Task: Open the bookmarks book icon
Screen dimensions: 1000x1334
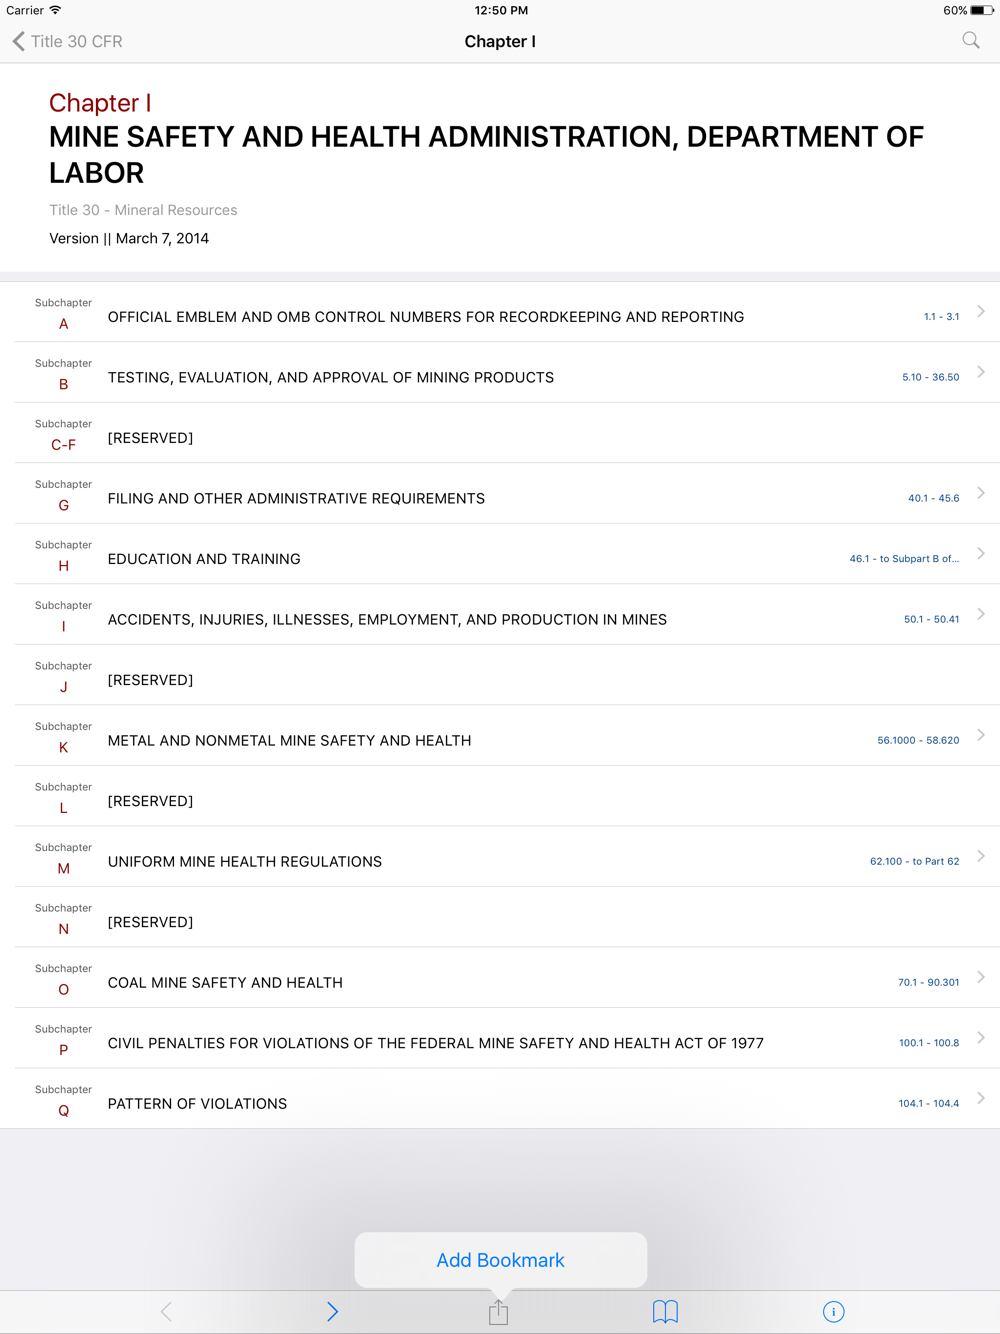Action: click(x=665, y=1311)
